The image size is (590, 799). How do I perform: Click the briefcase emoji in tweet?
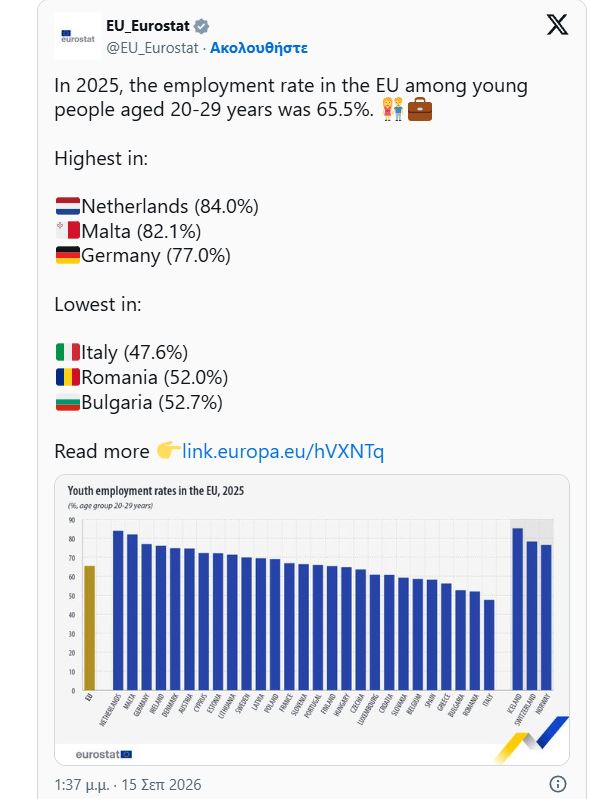tap(420, 110)
